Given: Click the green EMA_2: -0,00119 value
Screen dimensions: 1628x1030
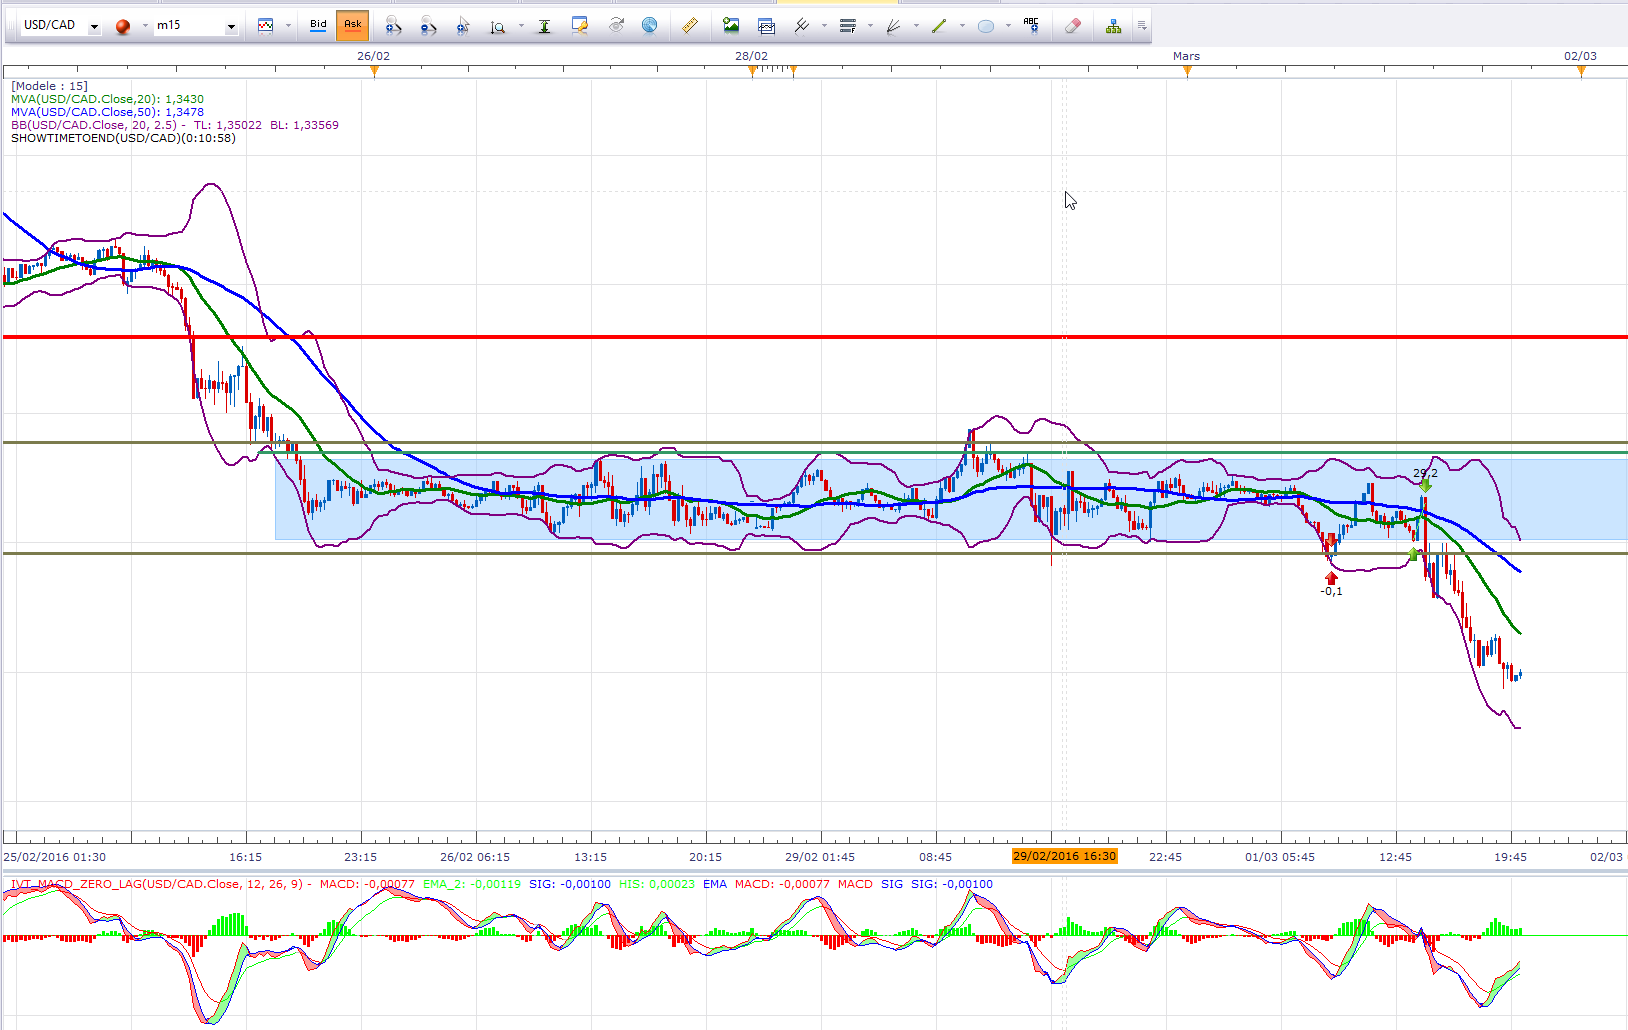Looking at the screenshot, I should [x=472, y=884].
